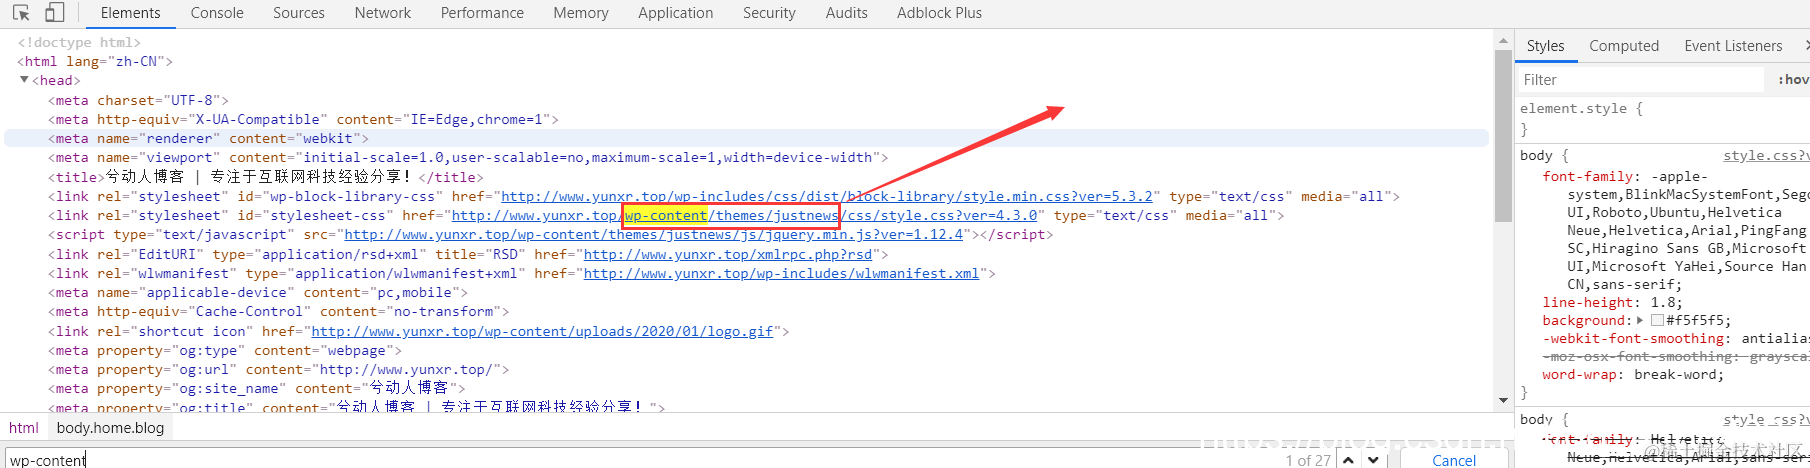
Task: Click the DOM tree scrollbar thumb
Action: [1503, 135]
